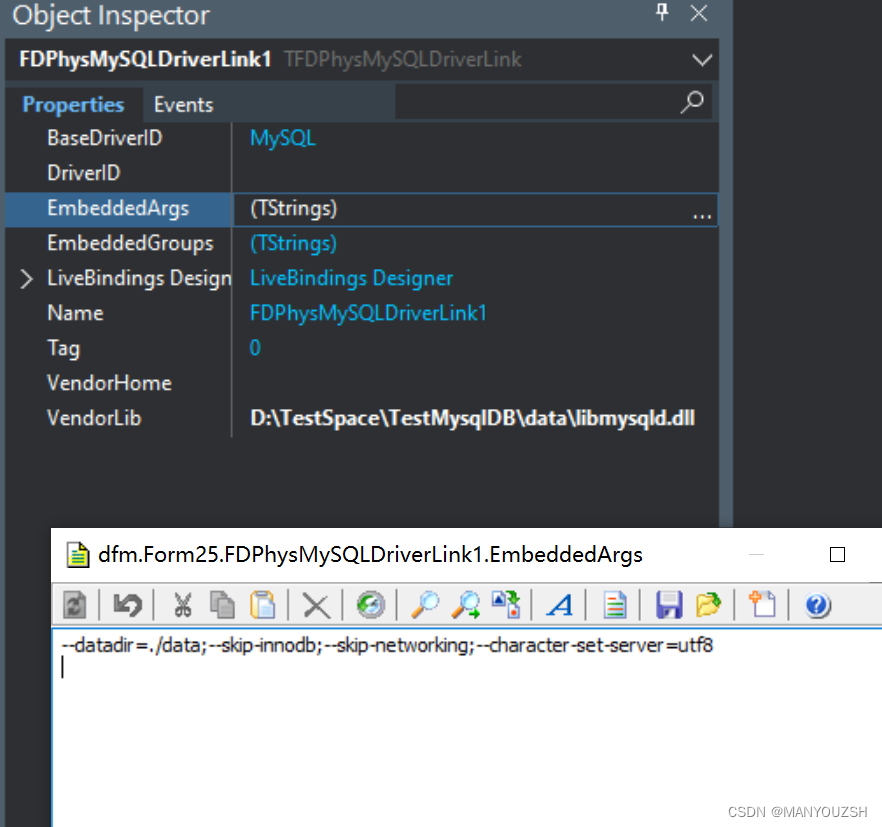Select the EmbeddedArgs property name

[x=118, y=208]
